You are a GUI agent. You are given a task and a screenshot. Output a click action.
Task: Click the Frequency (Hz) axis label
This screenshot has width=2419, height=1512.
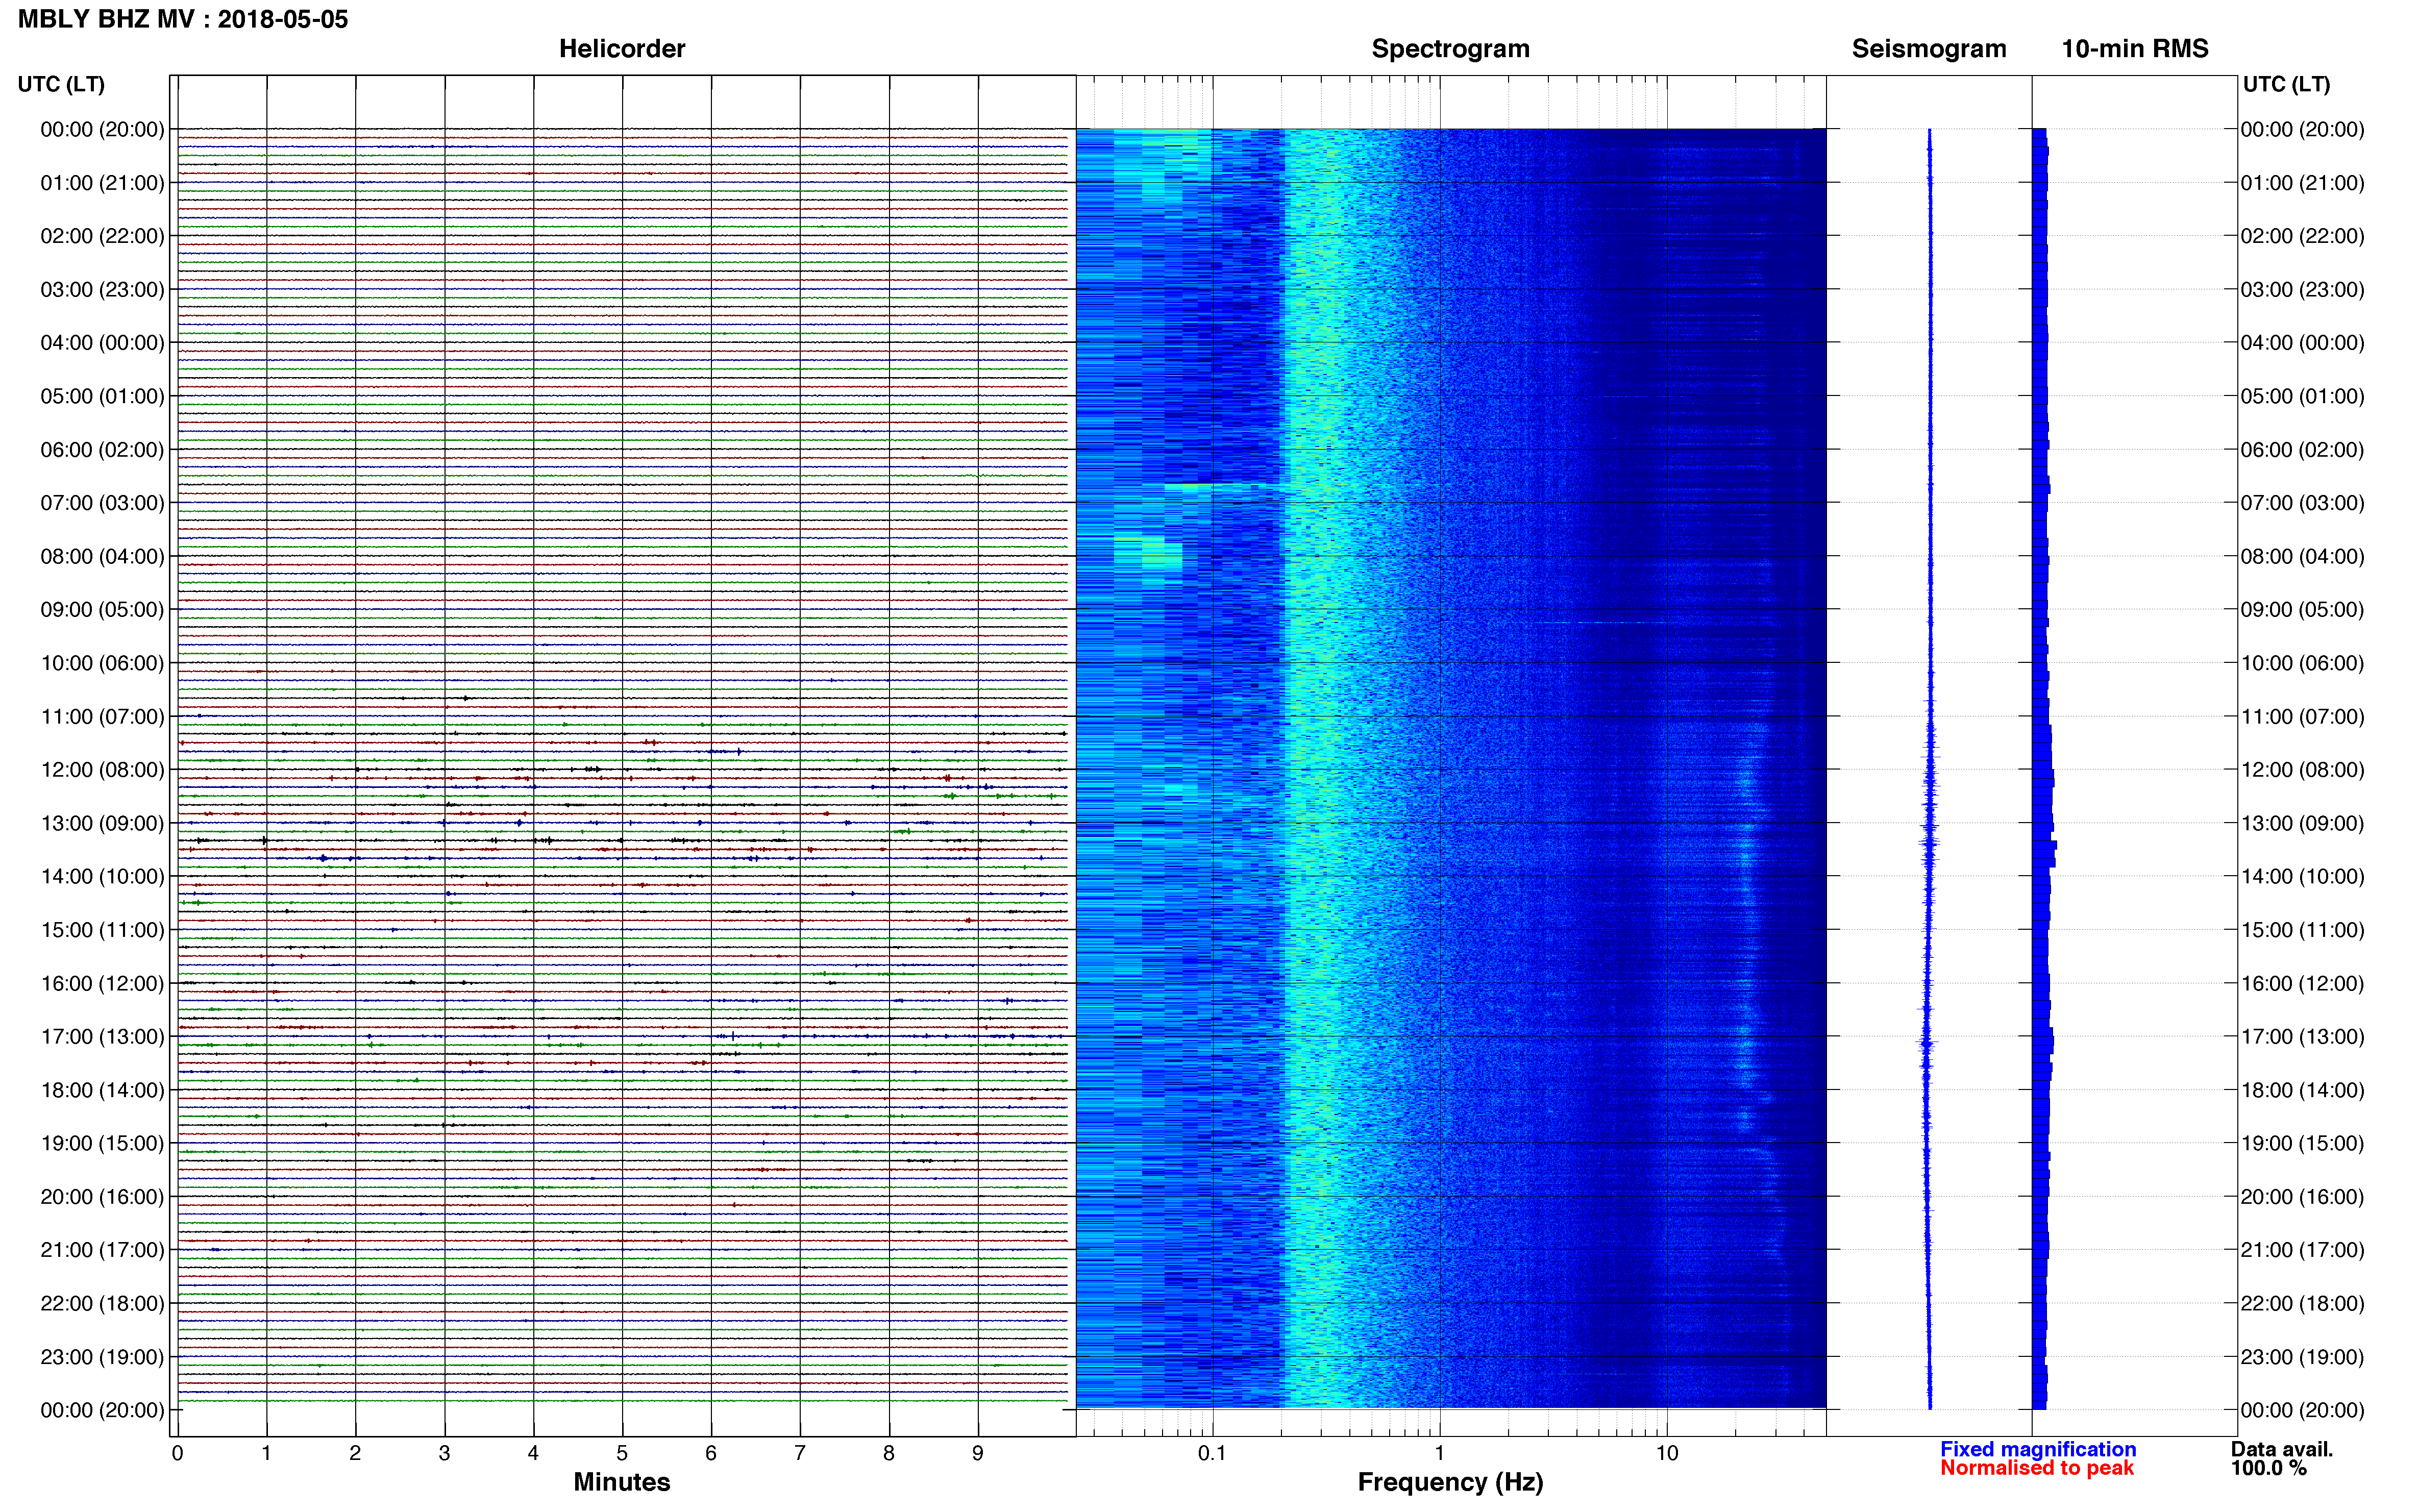[x=1450, y=1483]
